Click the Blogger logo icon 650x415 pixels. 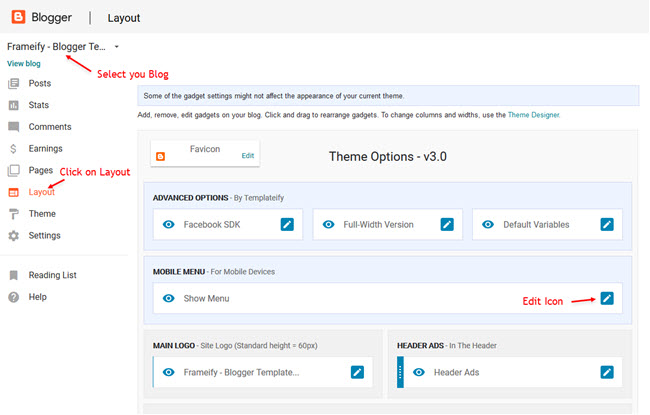coord(18,17)
